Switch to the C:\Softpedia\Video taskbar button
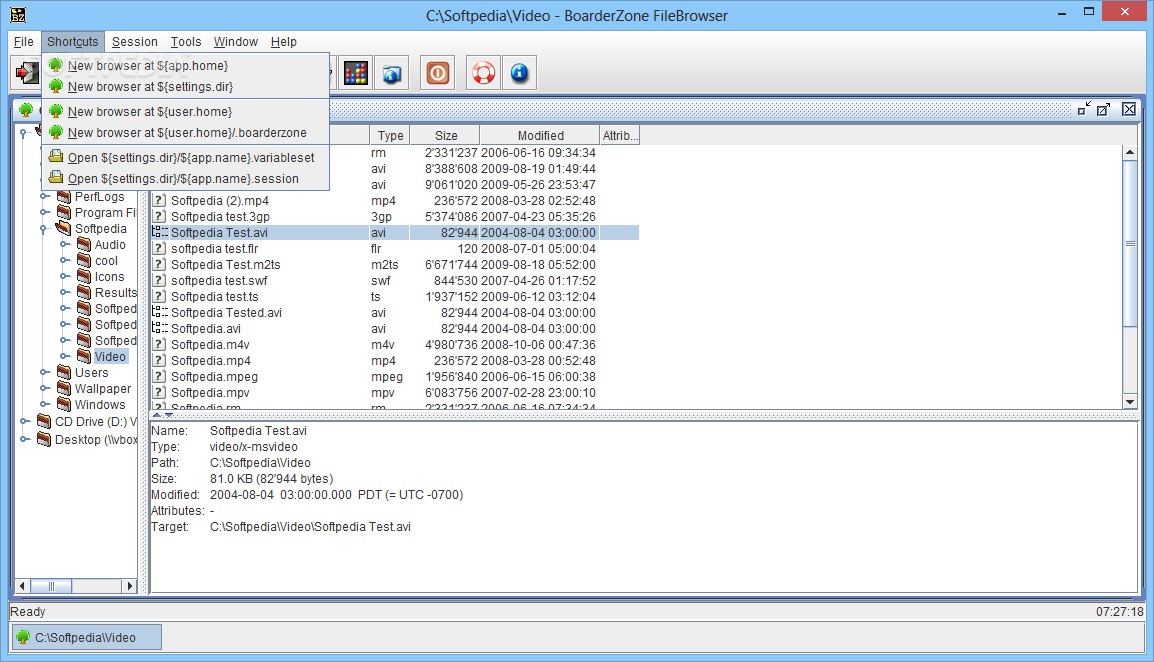Image resolution: width=1154 pixels, height=662 pixels. point(87,638)
